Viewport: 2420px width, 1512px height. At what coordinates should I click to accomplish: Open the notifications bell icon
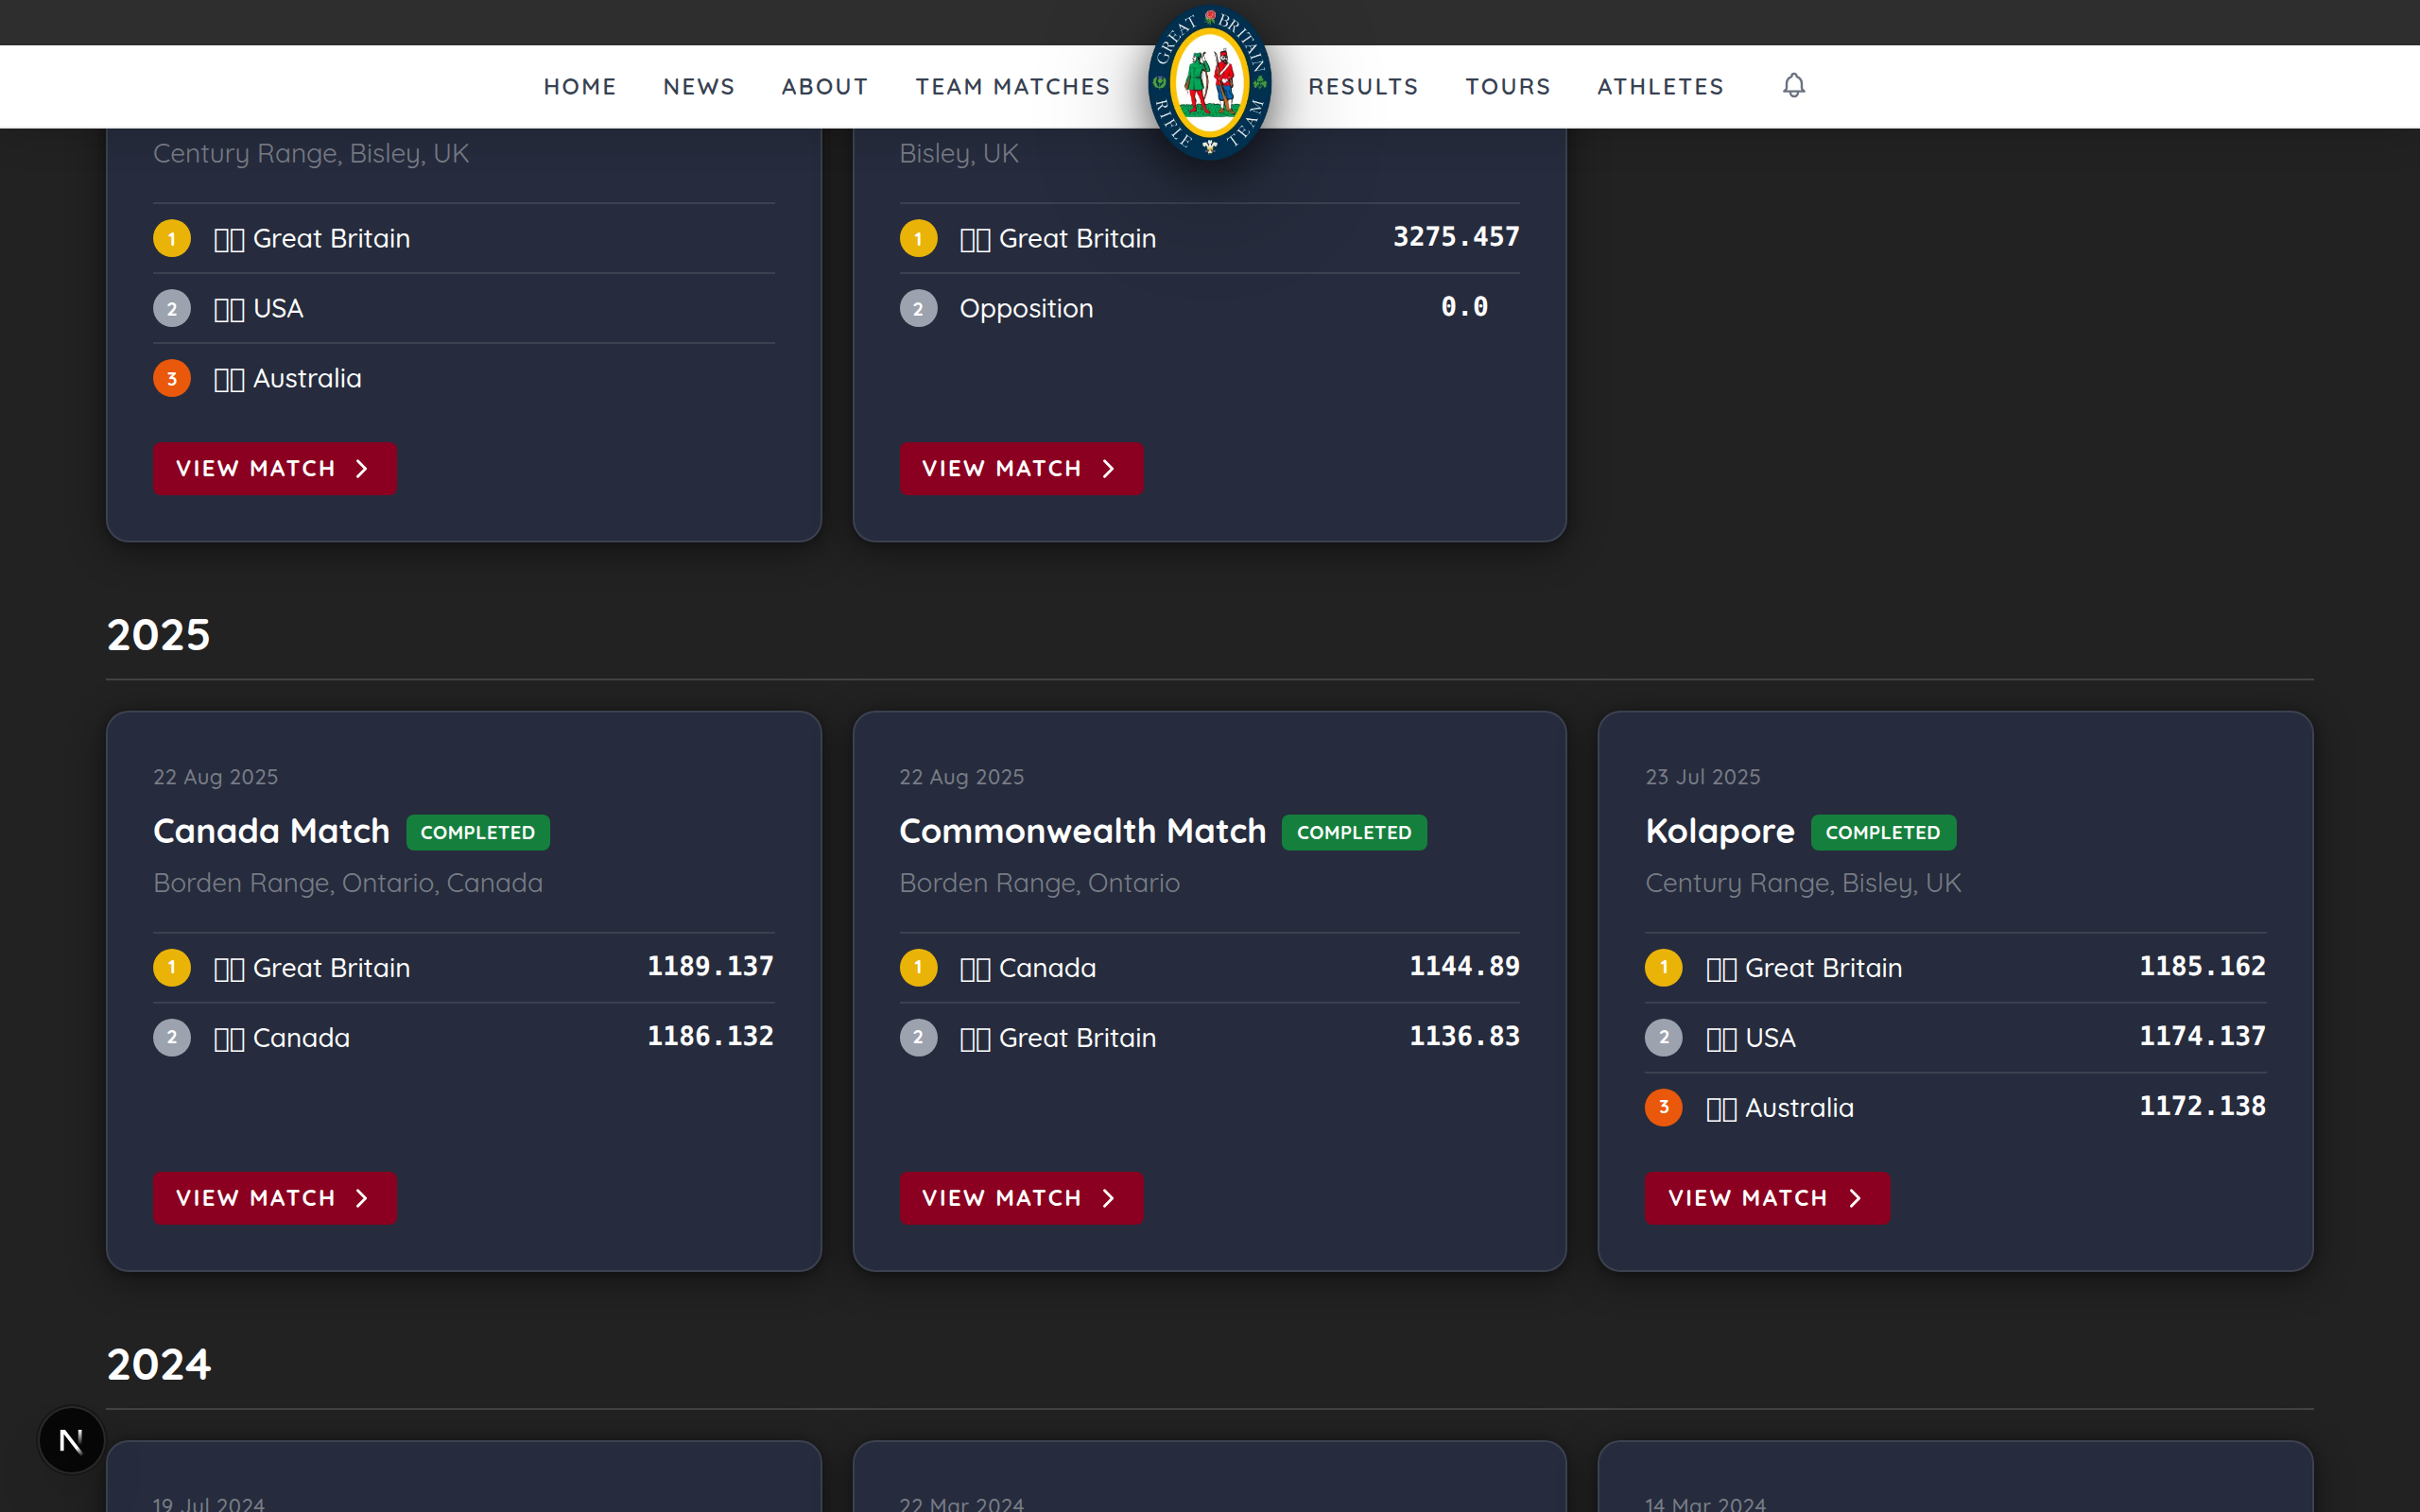1794,86
